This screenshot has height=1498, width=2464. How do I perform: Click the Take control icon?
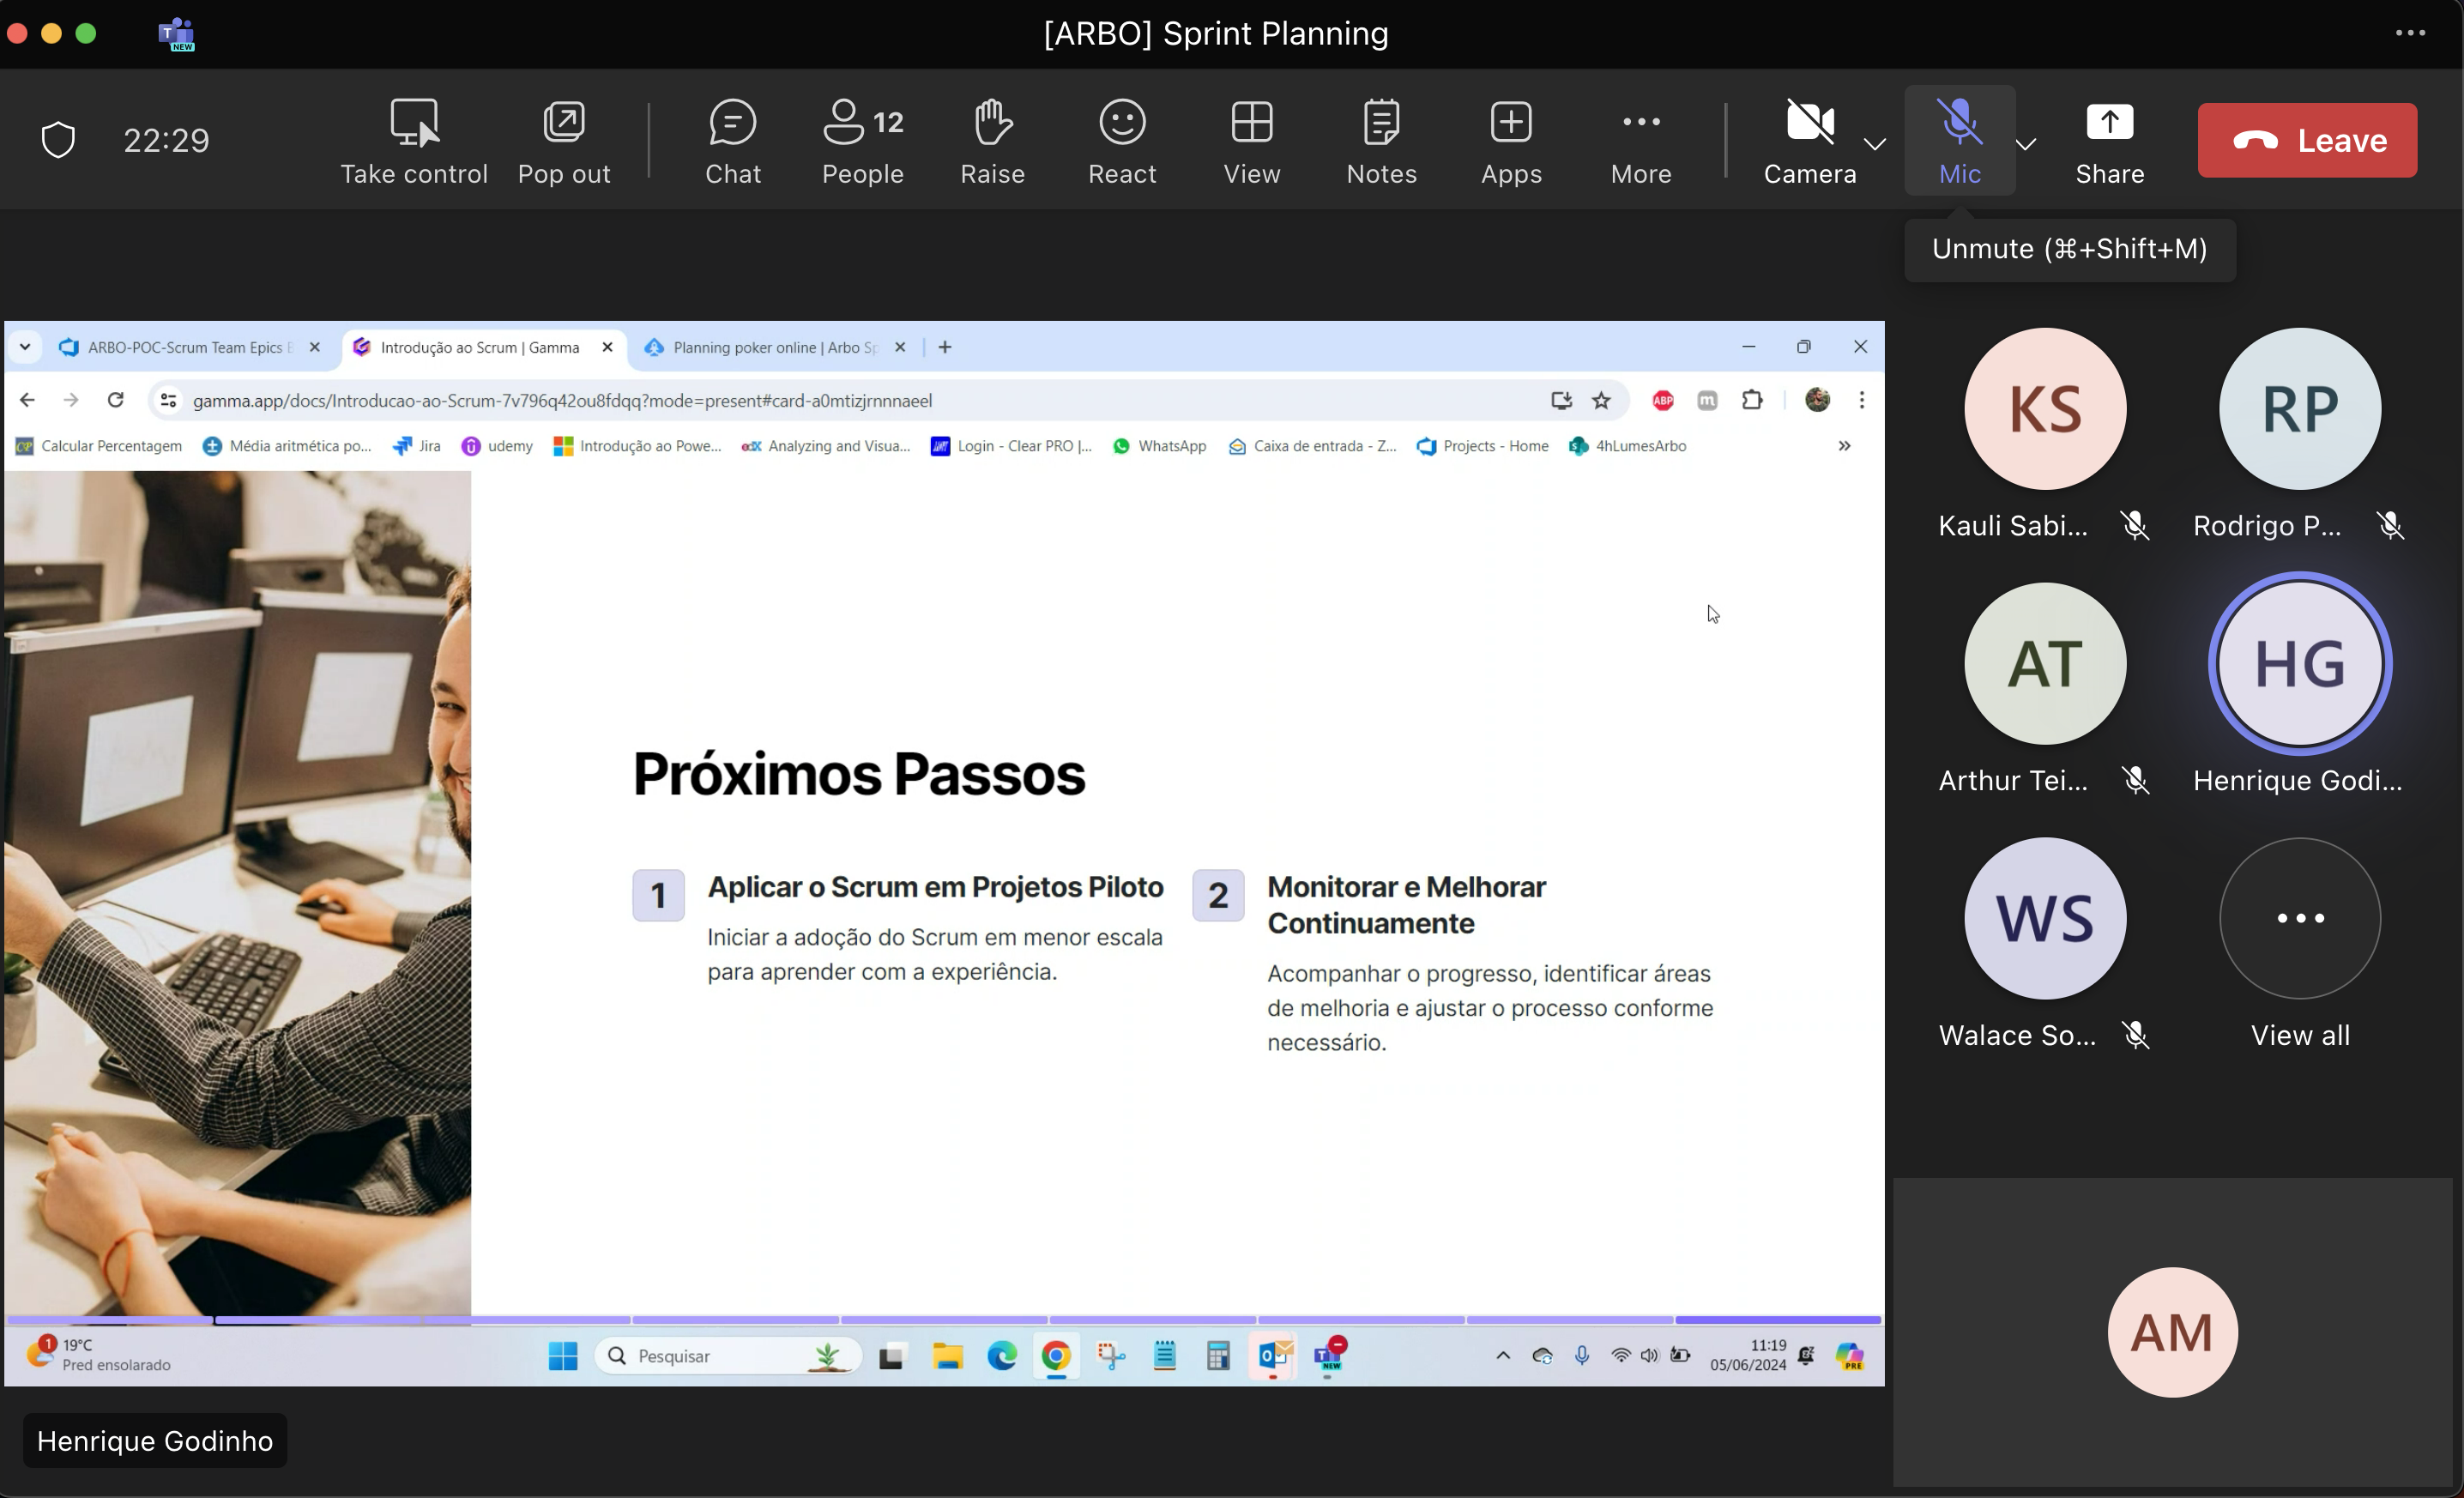point(414,141)
